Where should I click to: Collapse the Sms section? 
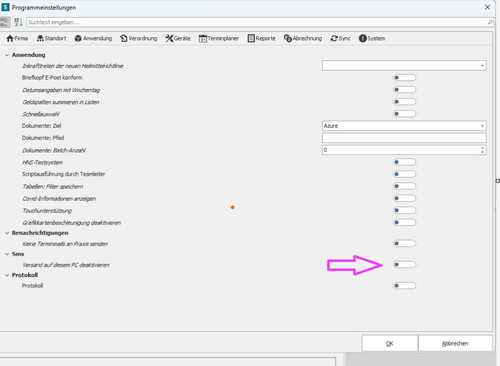(7, 254)
